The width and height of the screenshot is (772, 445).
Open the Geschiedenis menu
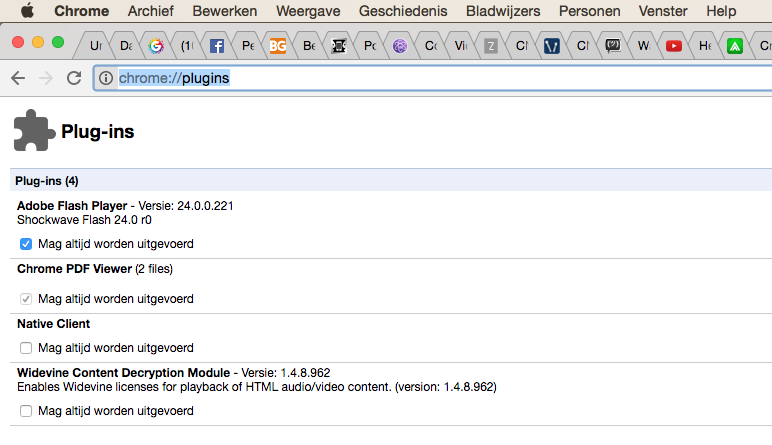coord(403,11)
